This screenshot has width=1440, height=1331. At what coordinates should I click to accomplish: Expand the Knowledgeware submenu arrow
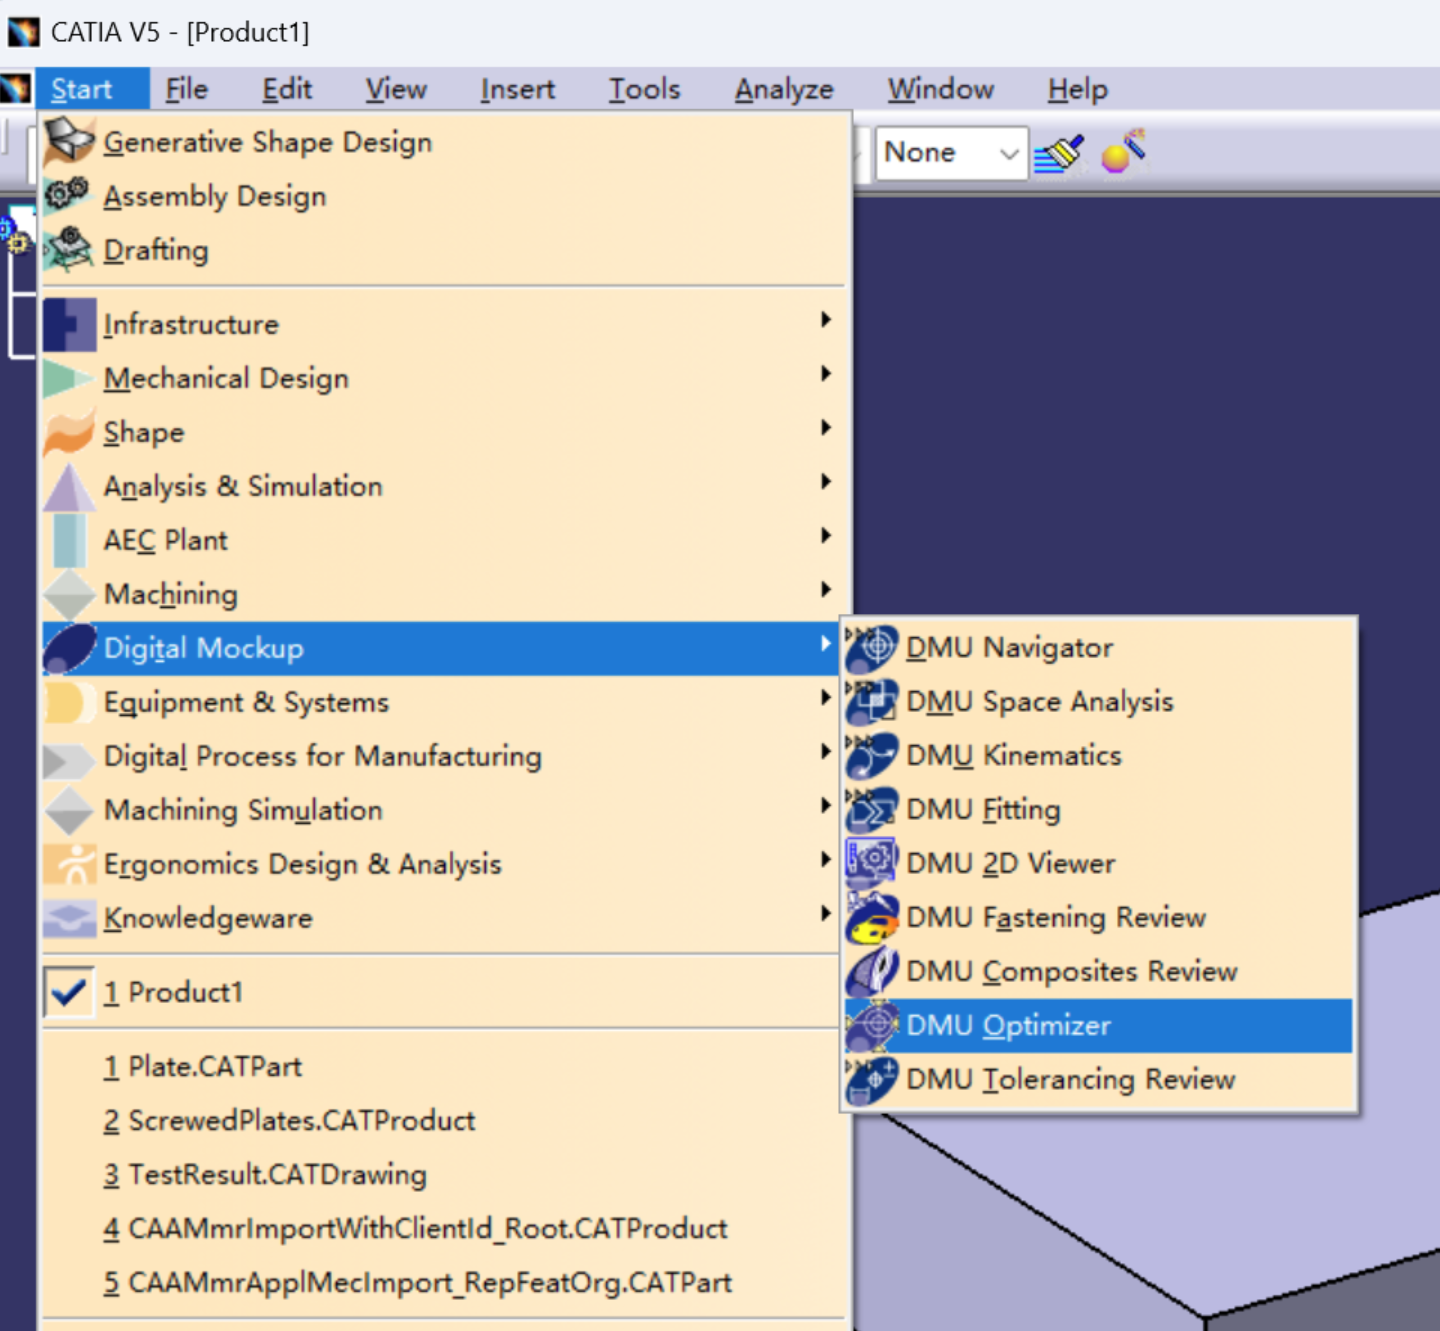click(x=825, y=914)
